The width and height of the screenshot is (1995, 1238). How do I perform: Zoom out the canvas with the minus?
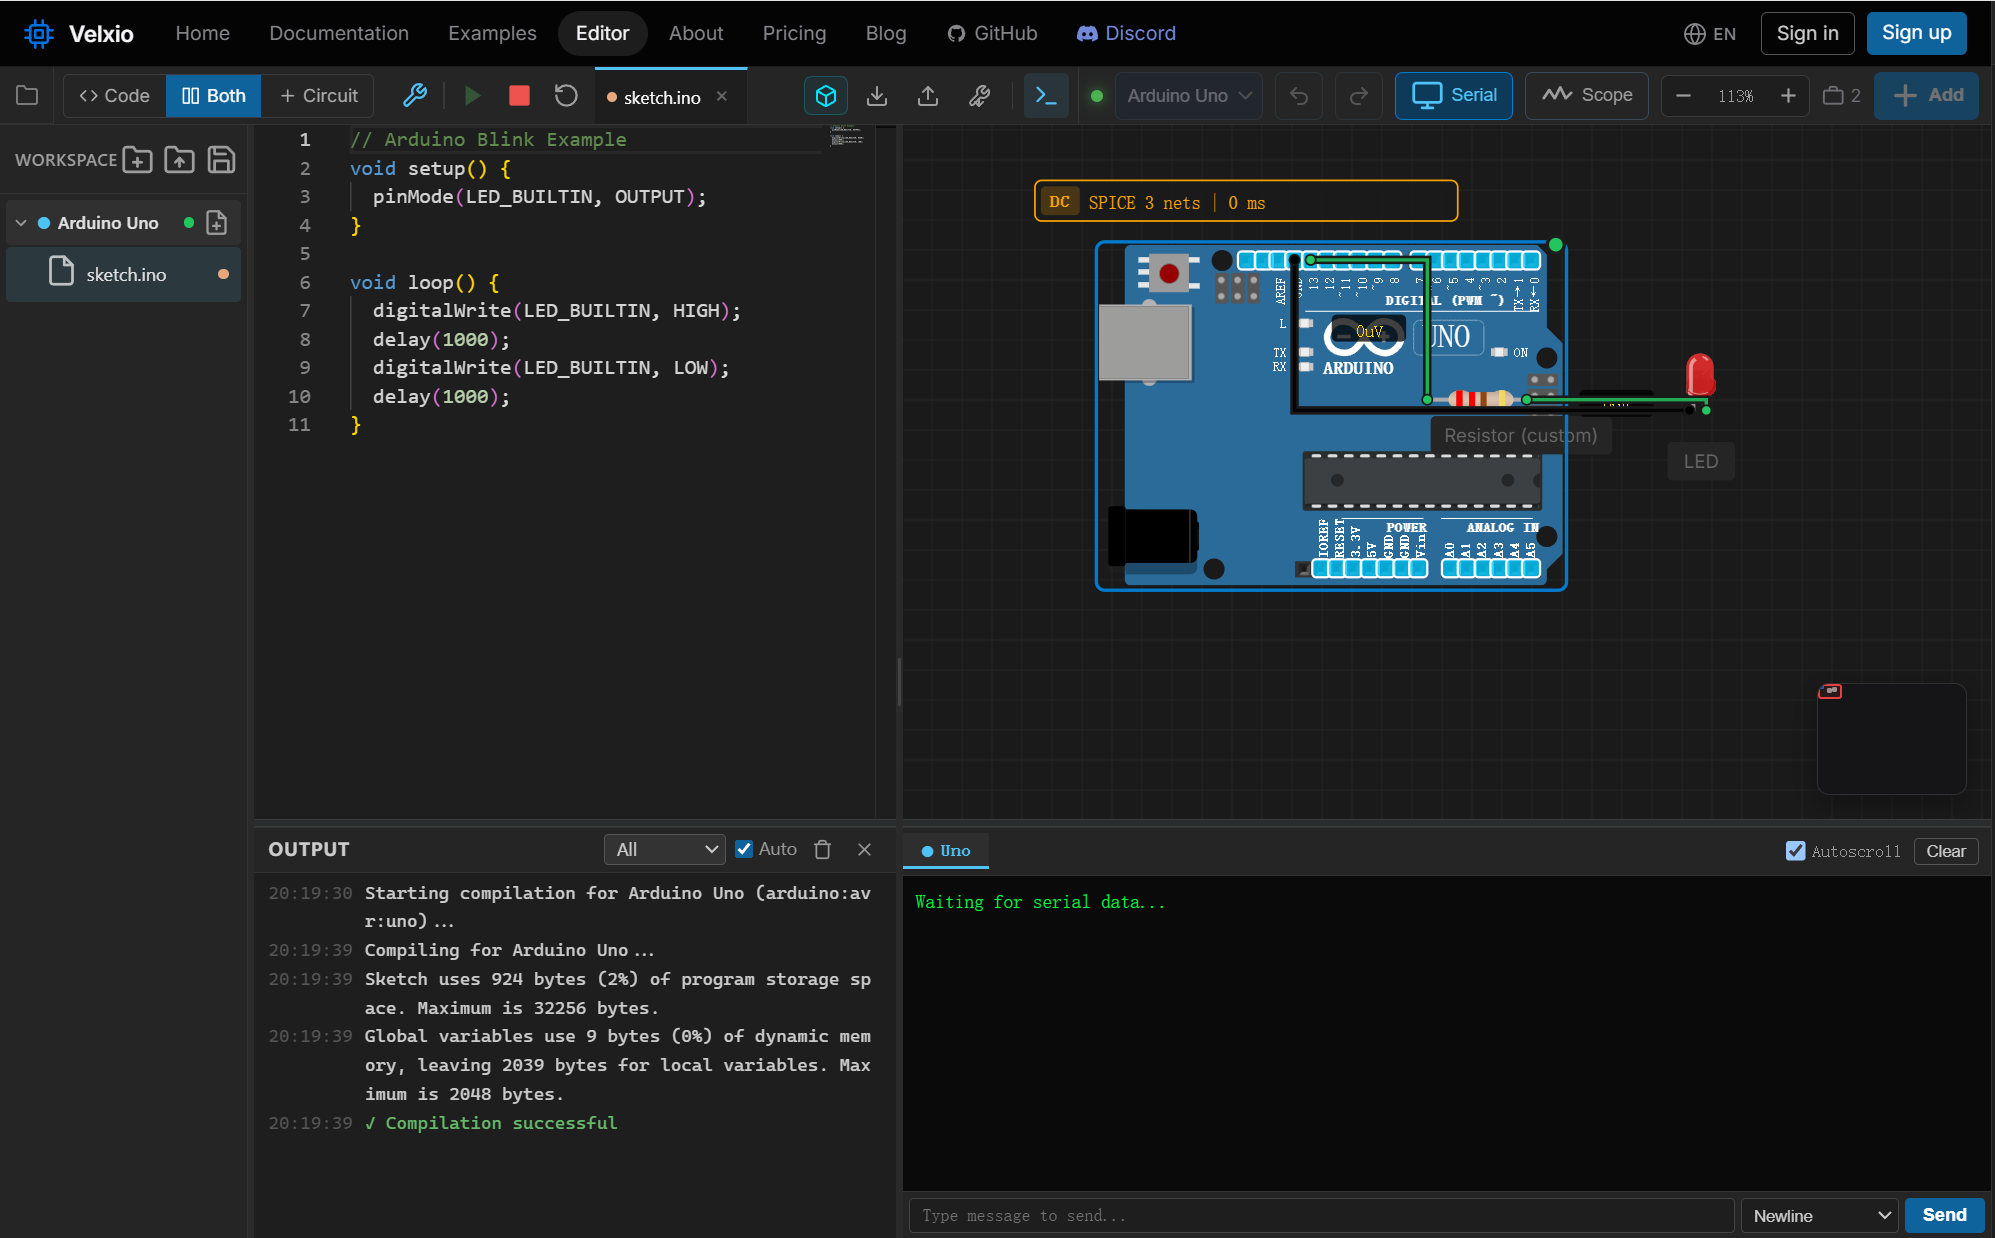click(x=1683, y=95)
